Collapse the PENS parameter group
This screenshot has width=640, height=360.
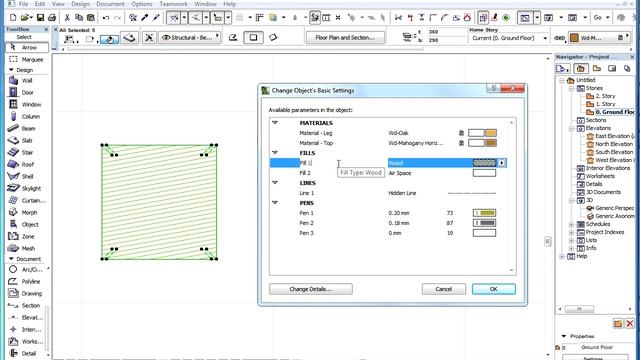pos(275,203)
